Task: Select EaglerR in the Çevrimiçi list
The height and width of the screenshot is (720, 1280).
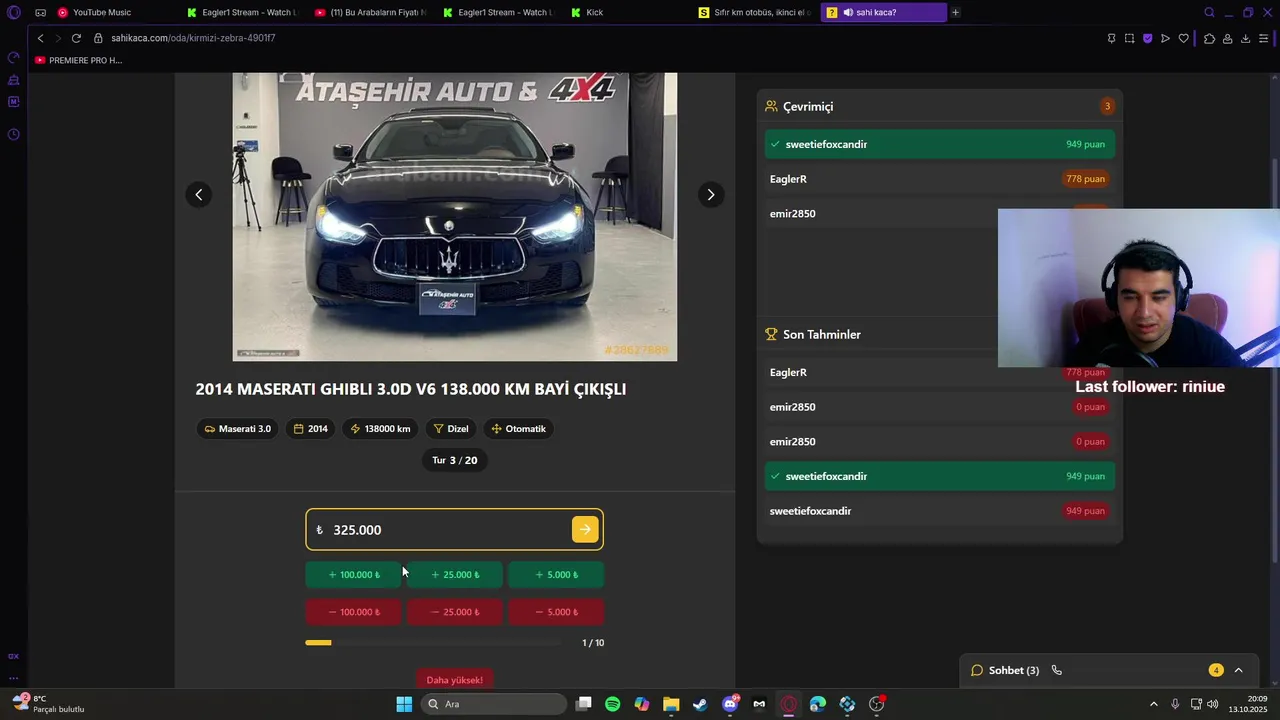Action: click(x=940, y=179)
